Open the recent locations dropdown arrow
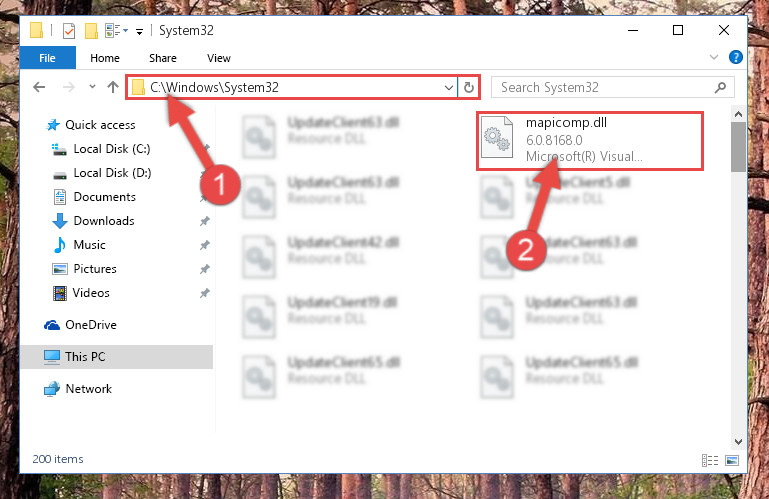This screenshot has height=499, width=769. 92,87
